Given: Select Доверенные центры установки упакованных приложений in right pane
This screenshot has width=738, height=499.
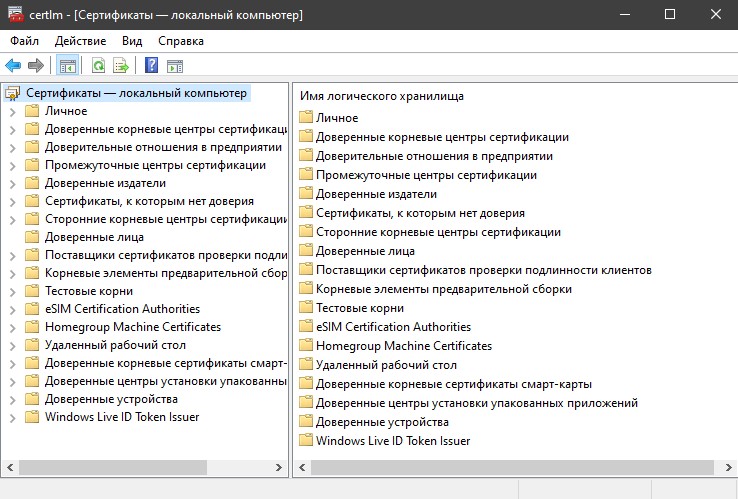Looking at the screenshot, I should [x=477, y=402].
